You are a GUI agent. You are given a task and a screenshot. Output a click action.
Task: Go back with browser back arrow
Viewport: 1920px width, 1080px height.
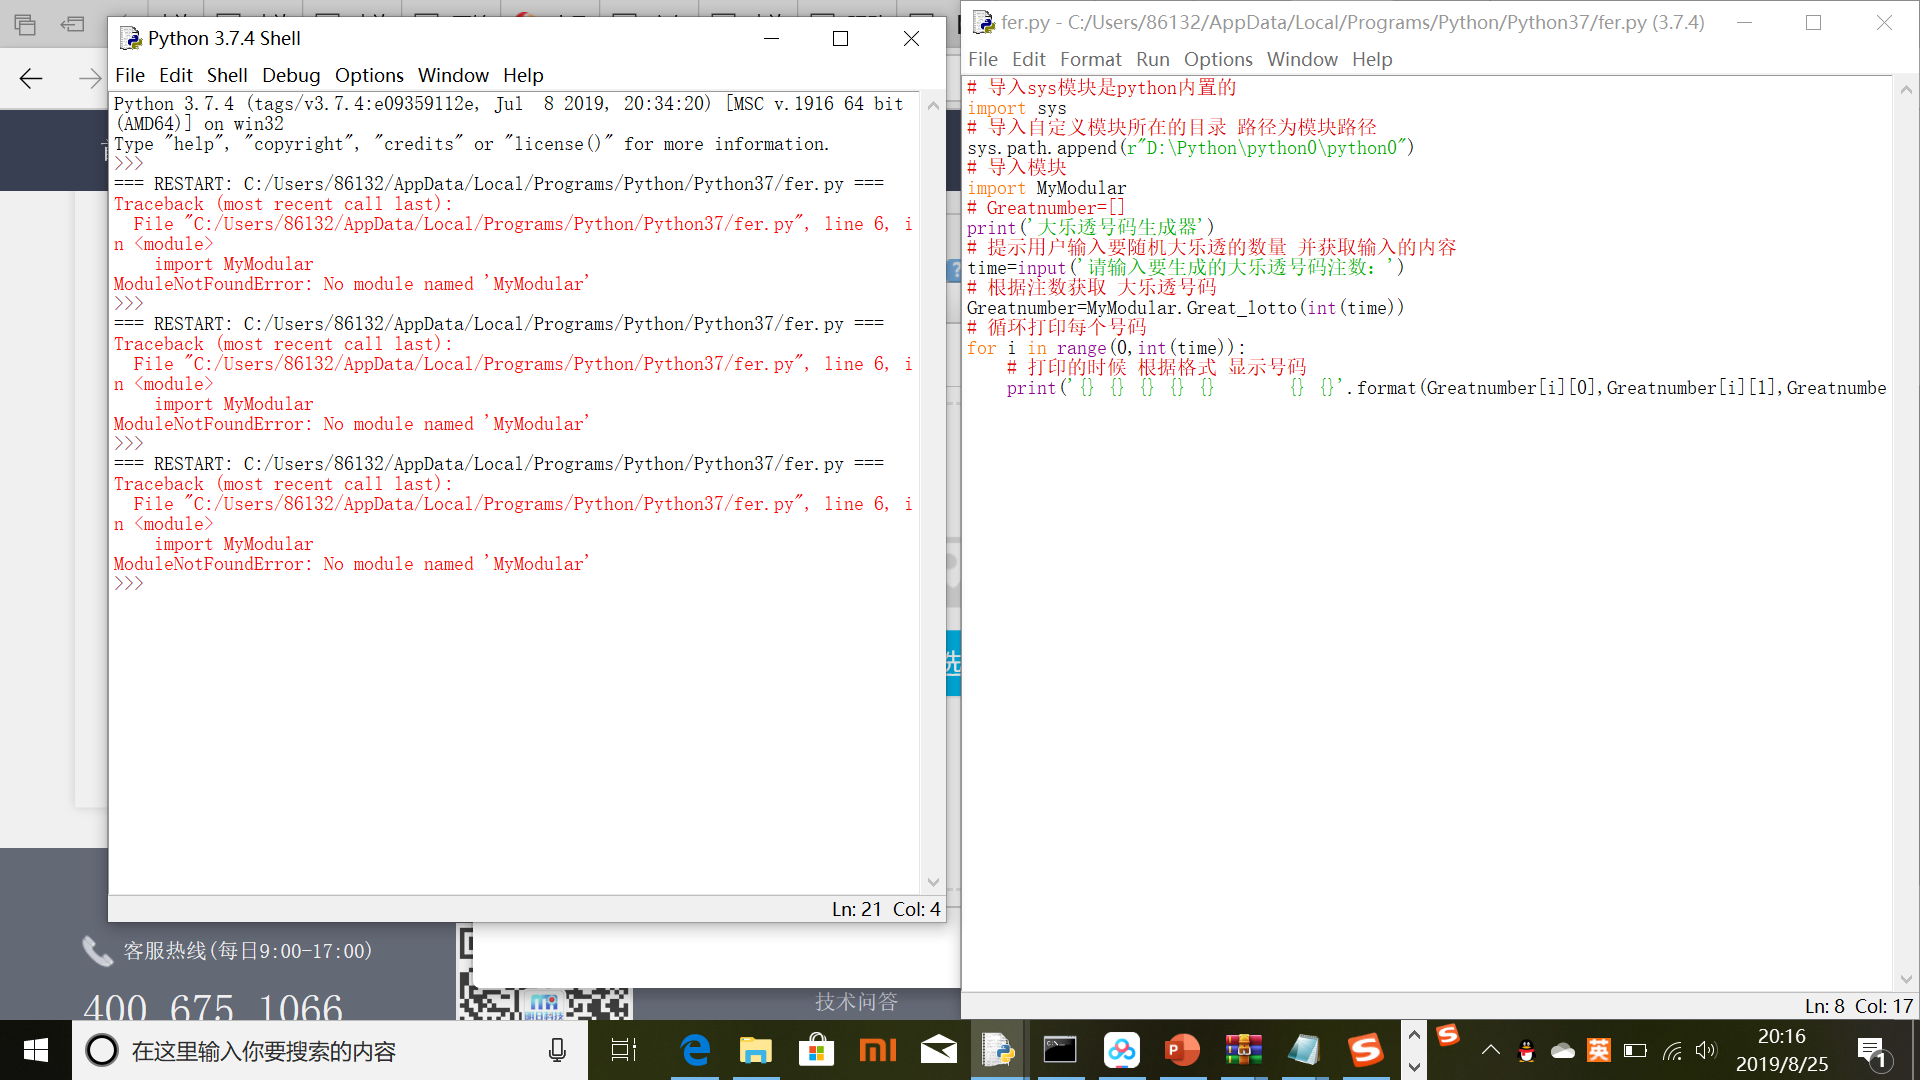[31, 78]
